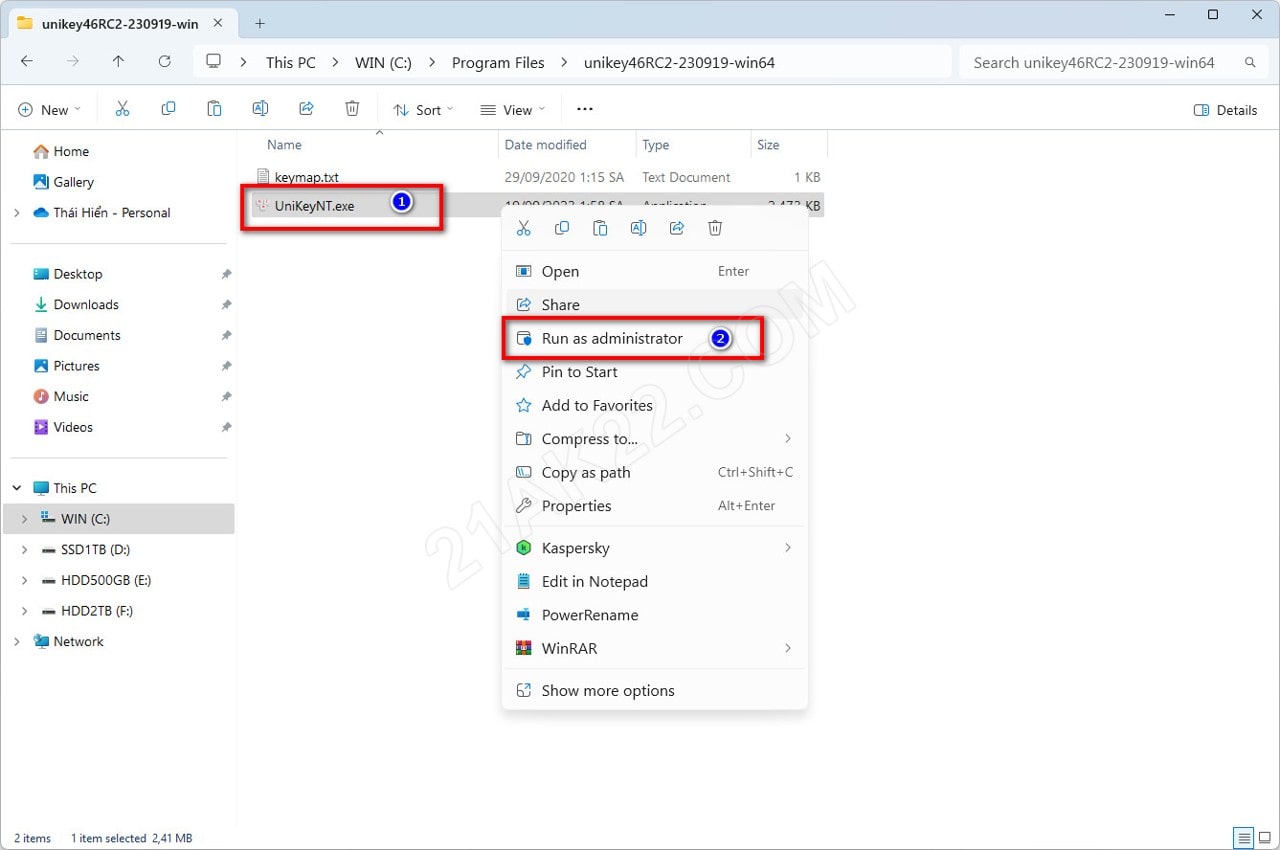This screenshot has height=850, width=1280.
Task: Refresh the current folder view
Action: [164, 62]
